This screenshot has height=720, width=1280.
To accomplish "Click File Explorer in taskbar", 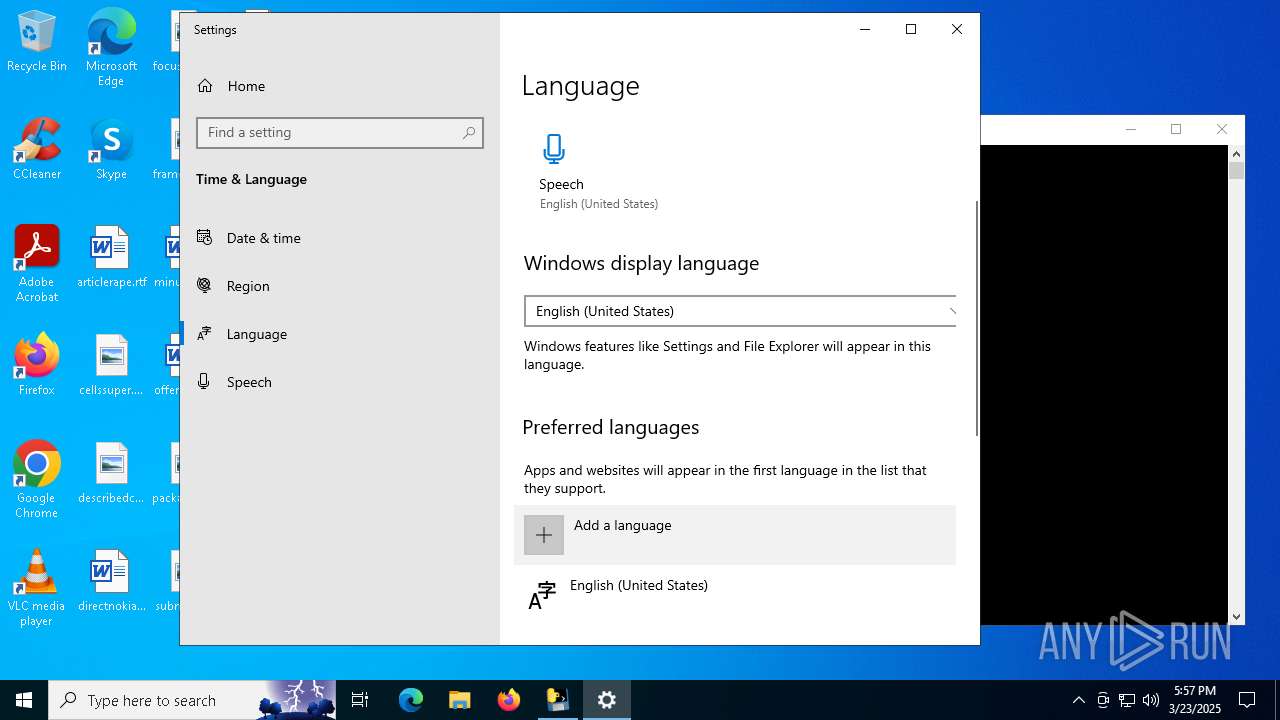I will coord(459,700).
